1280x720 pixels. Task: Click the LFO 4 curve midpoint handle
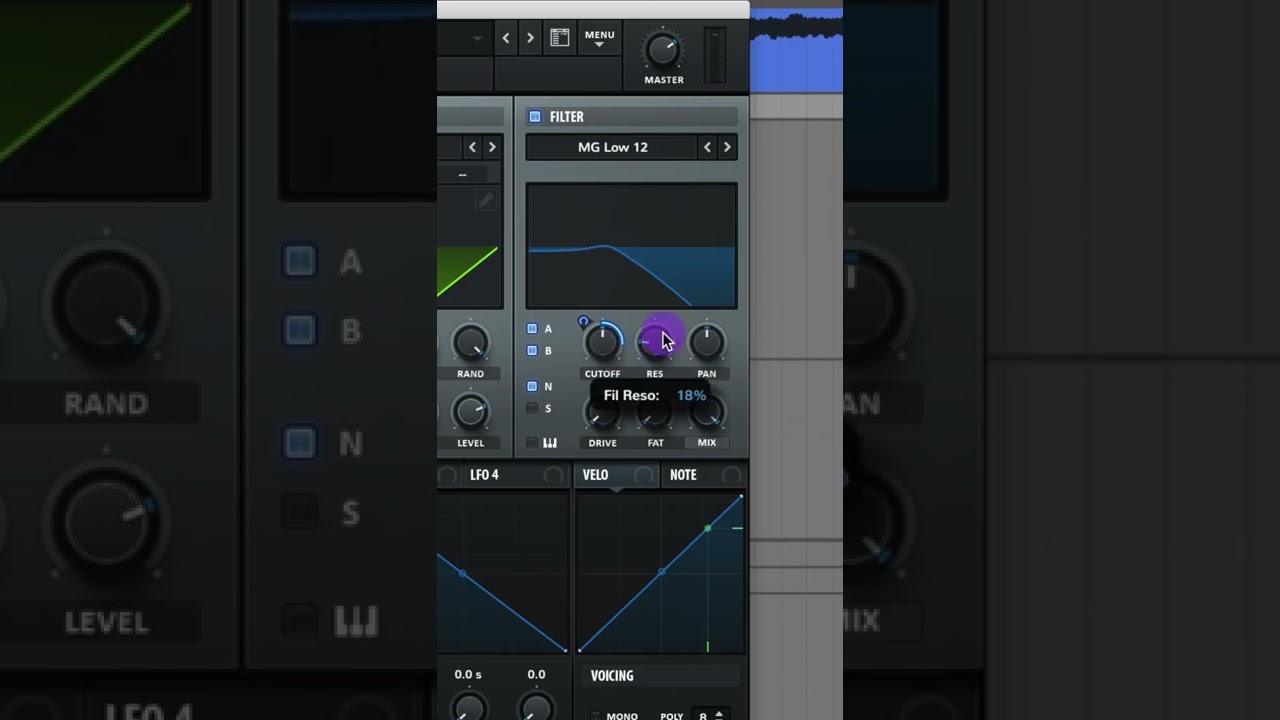pos(462,573)
